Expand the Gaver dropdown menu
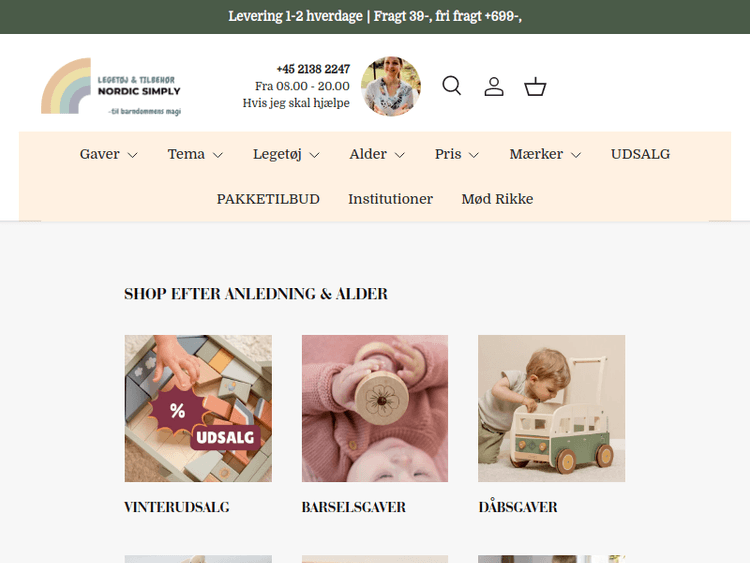Screen dimensions: 750x563 [109, 154]
